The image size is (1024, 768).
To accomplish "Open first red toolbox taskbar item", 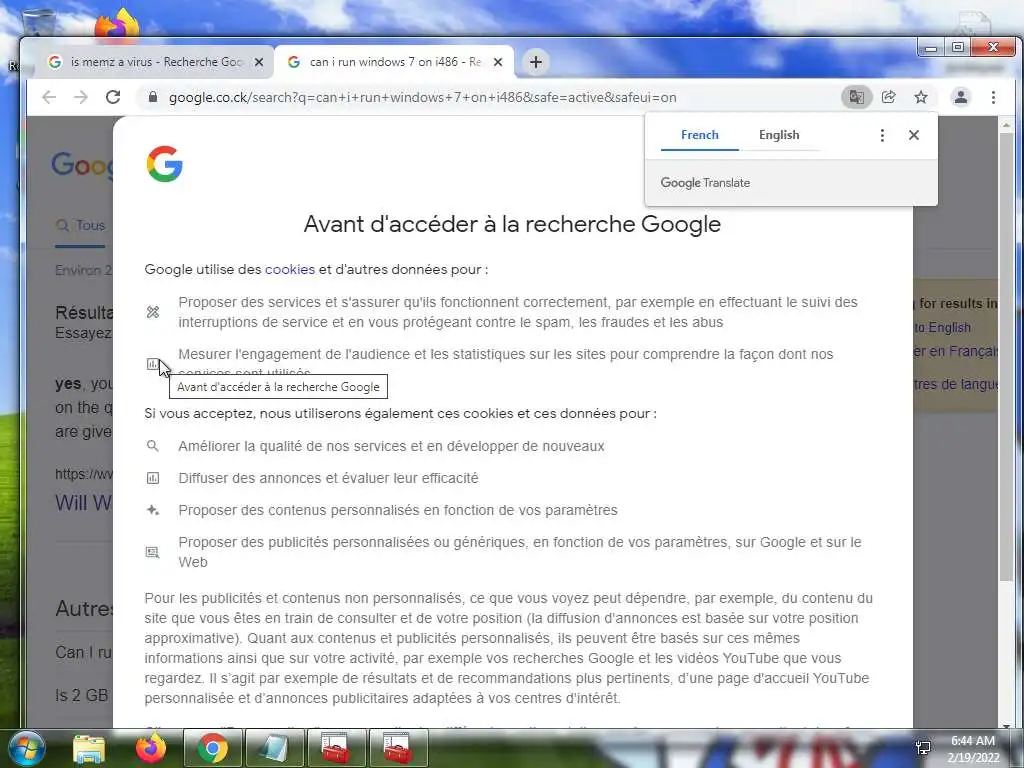I will [x=337, y=748].
